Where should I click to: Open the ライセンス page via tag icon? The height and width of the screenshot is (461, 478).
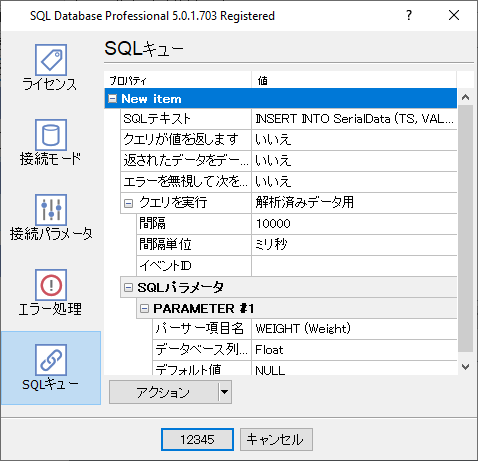point(51,60)
